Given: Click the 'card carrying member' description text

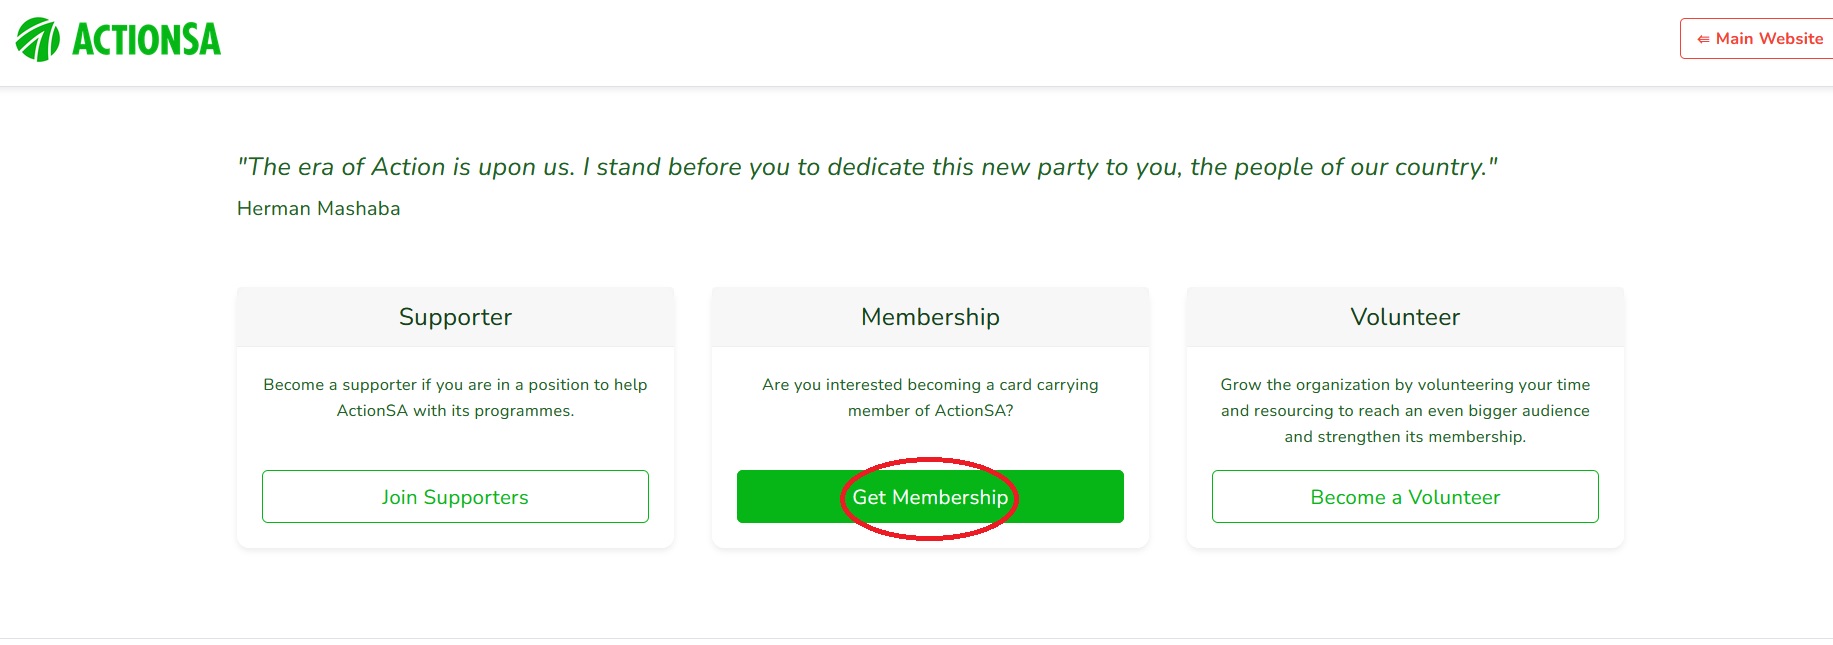Looking at the screenshot, I should (930, 385).
